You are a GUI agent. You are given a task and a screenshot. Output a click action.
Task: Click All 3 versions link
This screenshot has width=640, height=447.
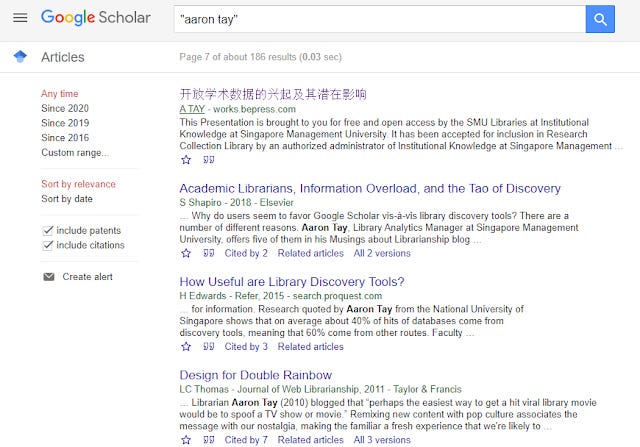point(382,440)
